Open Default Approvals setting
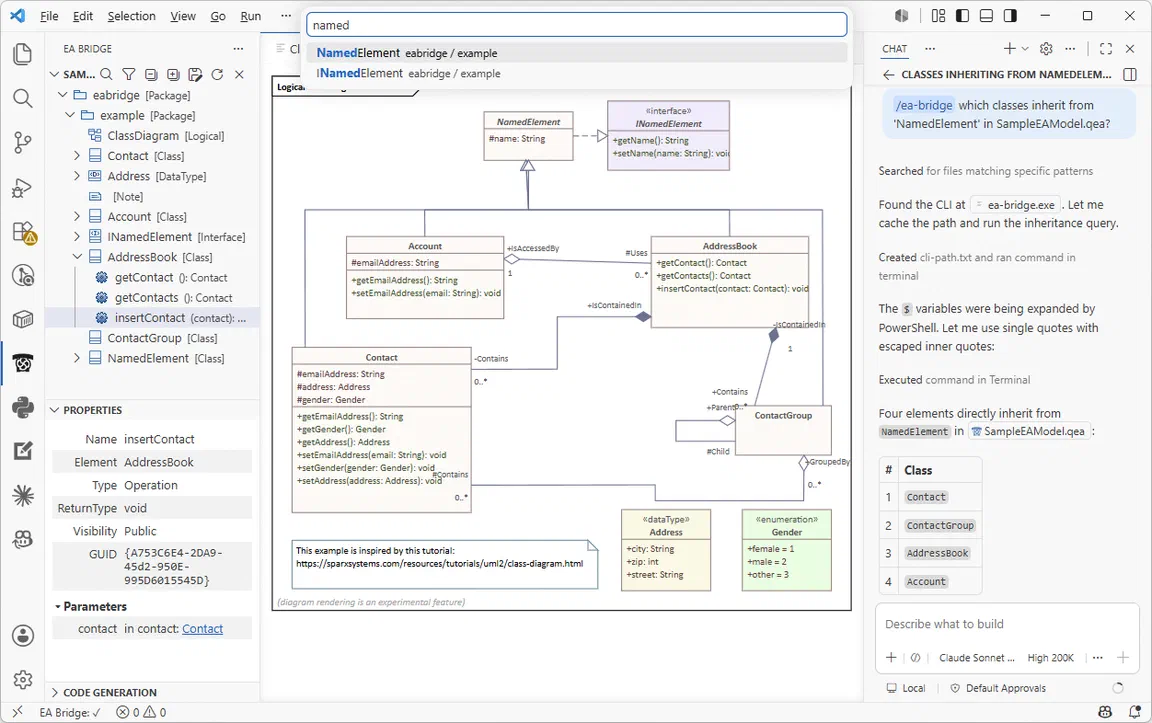This screenshot has height=723, width=1152. (x=998, y=688)
